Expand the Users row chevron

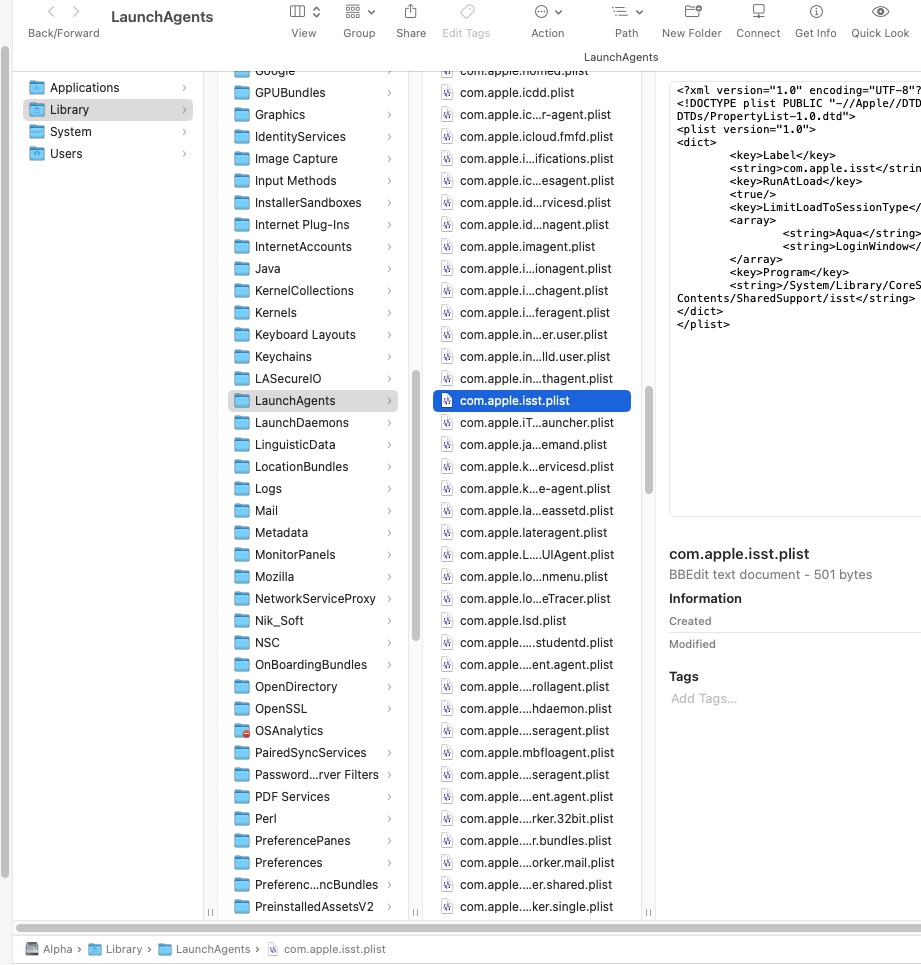pos(184,154)
